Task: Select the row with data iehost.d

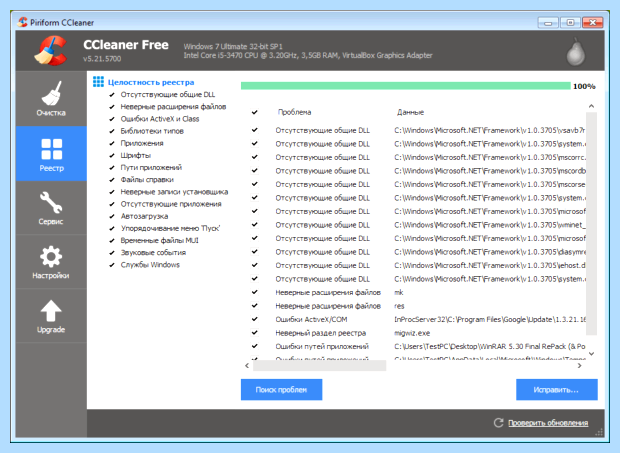Action: [418, 265]
